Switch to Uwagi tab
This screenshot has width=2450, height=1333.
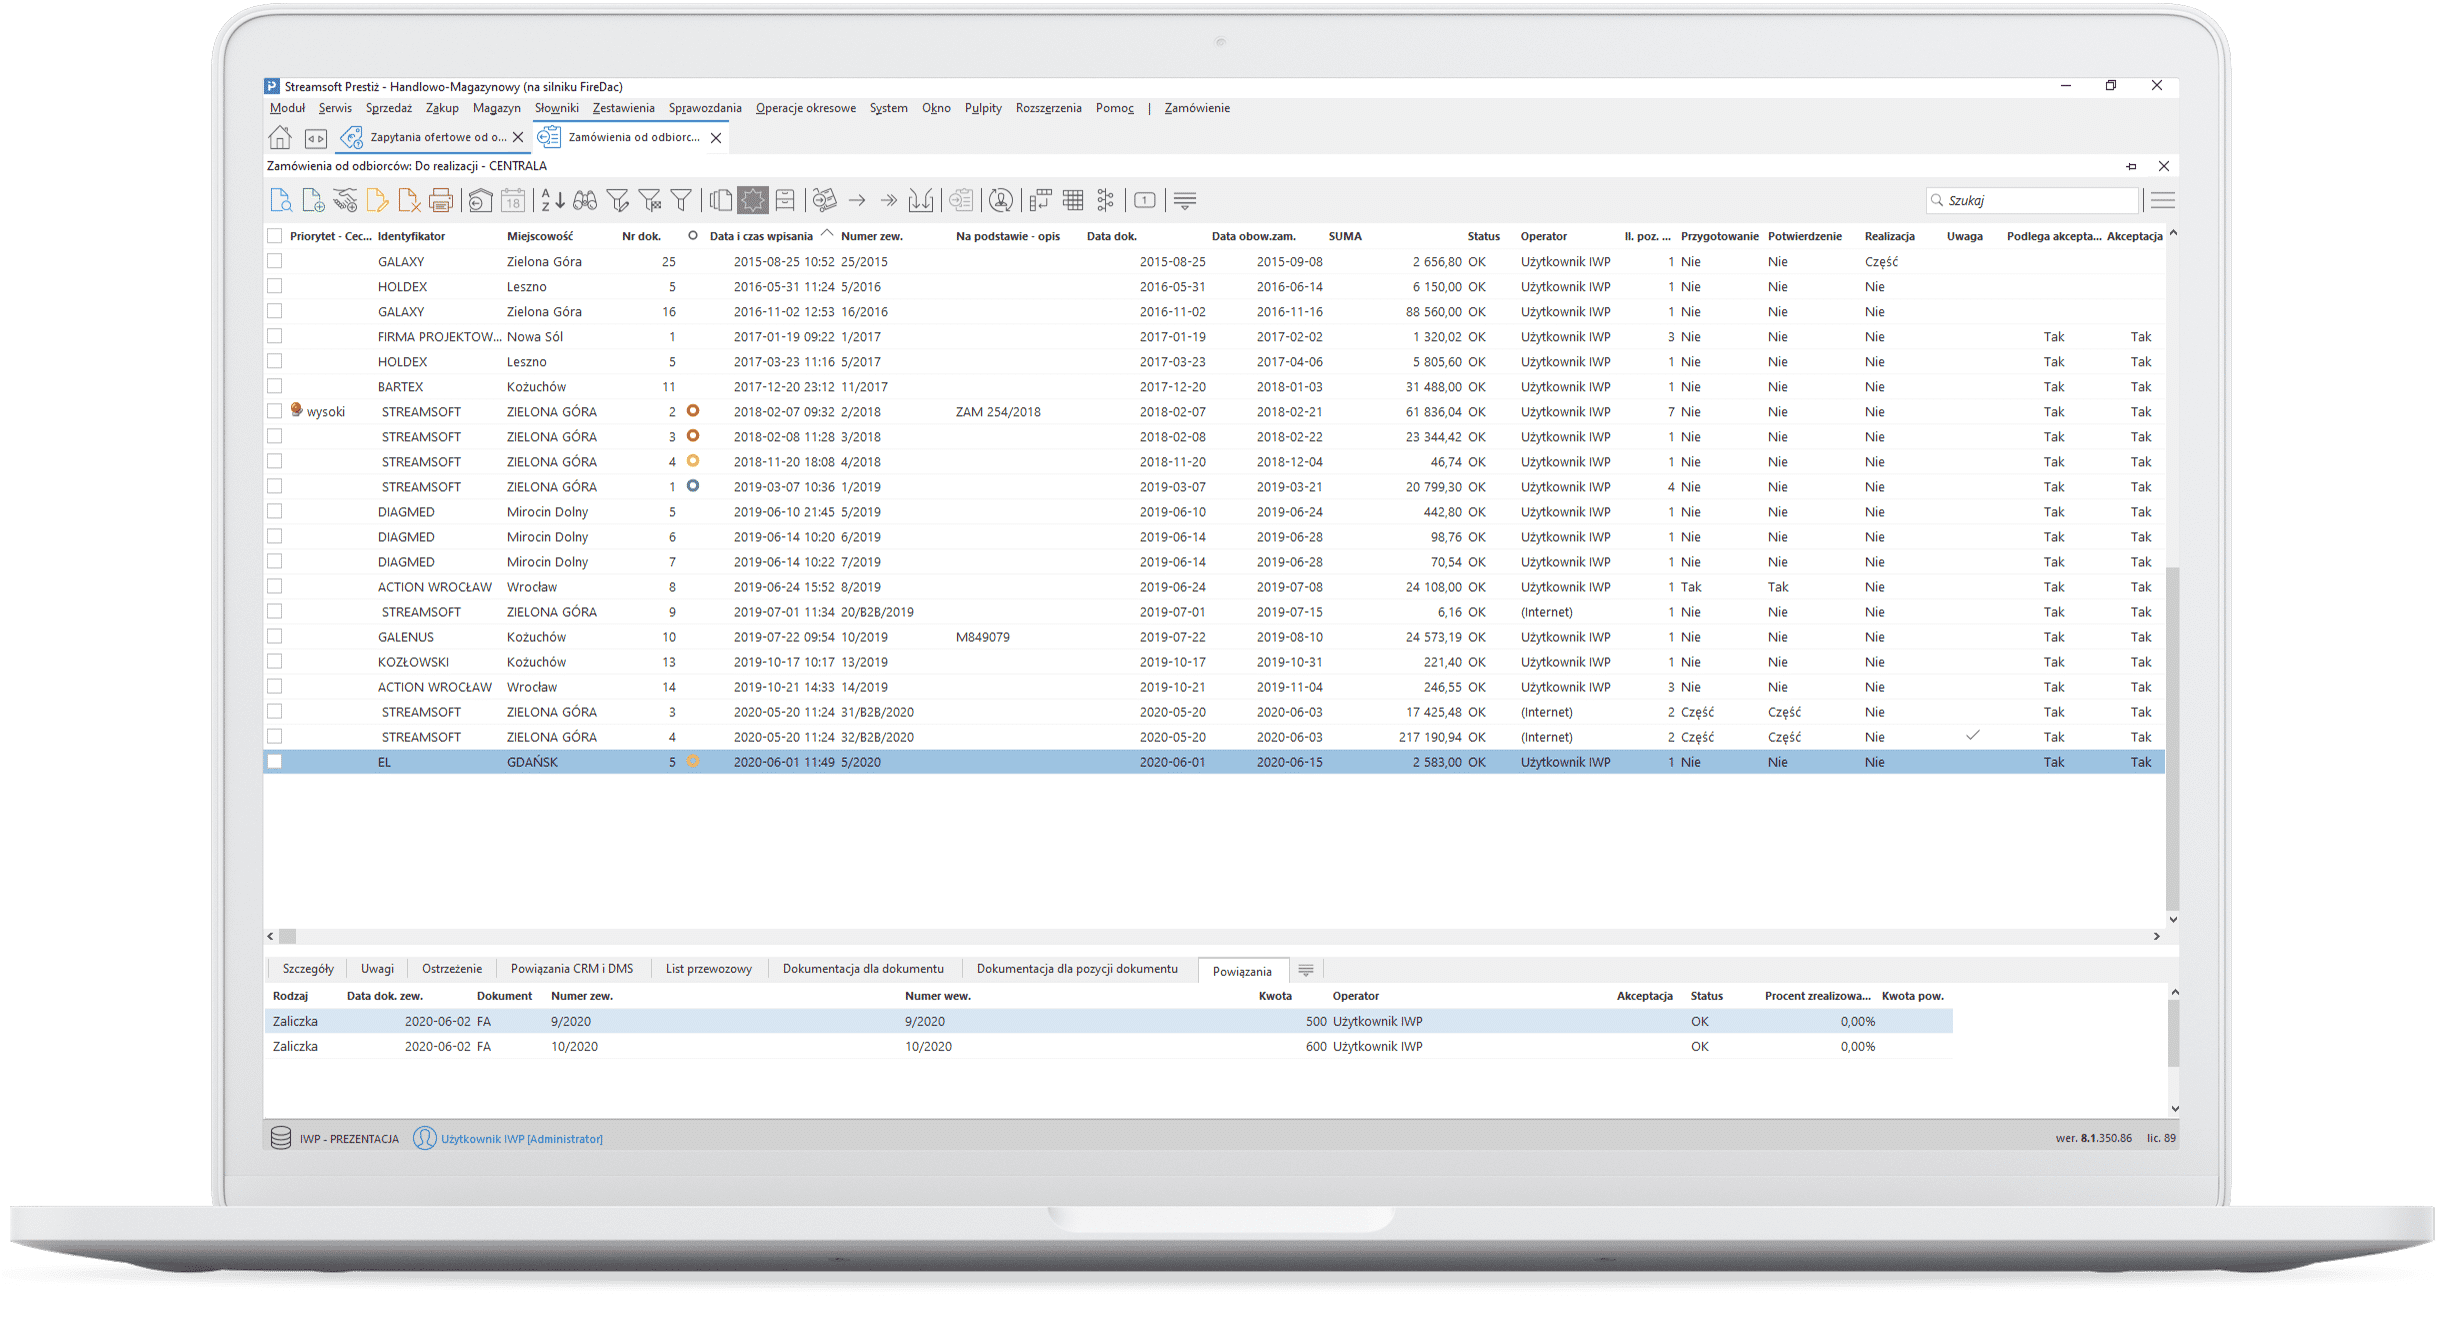(377, 969)
